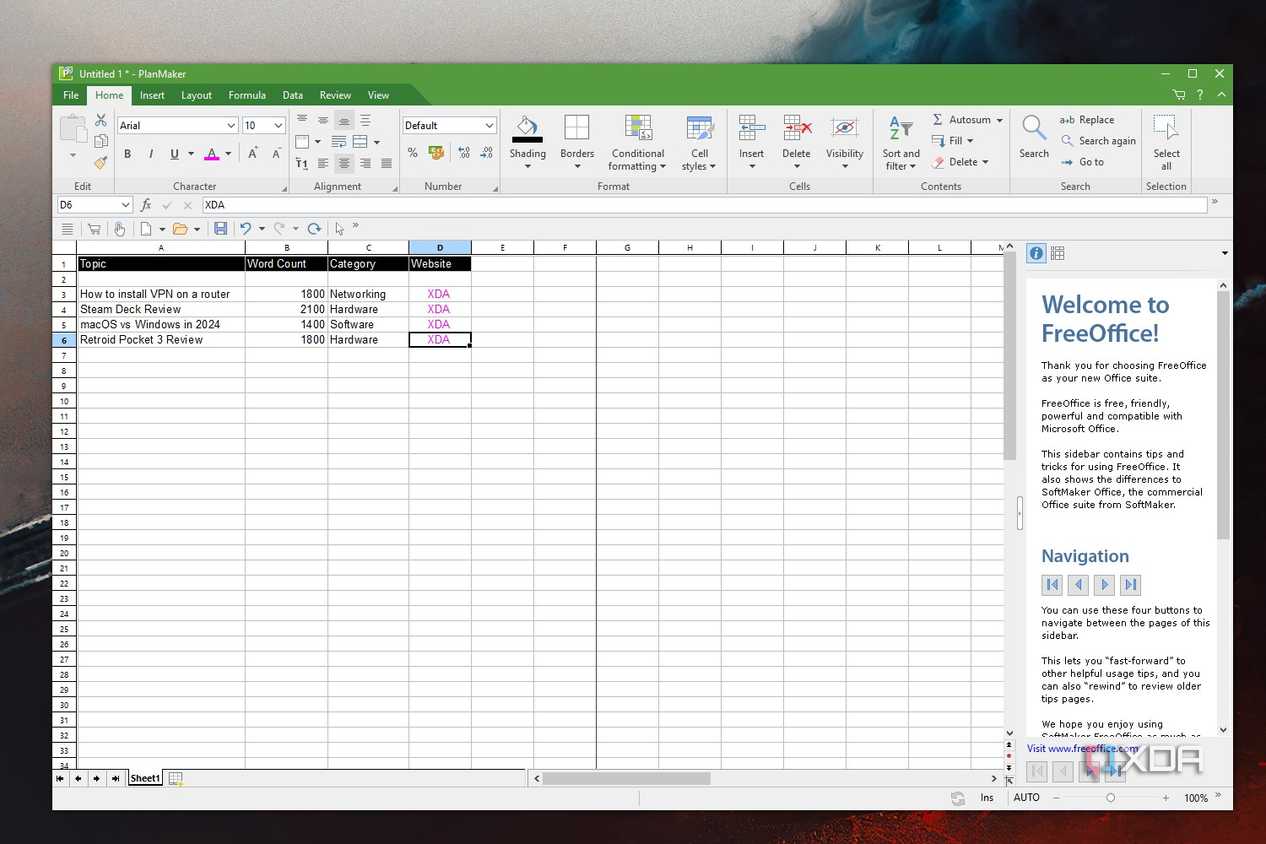Click the Sort and filter button

(x=900, y=142)
